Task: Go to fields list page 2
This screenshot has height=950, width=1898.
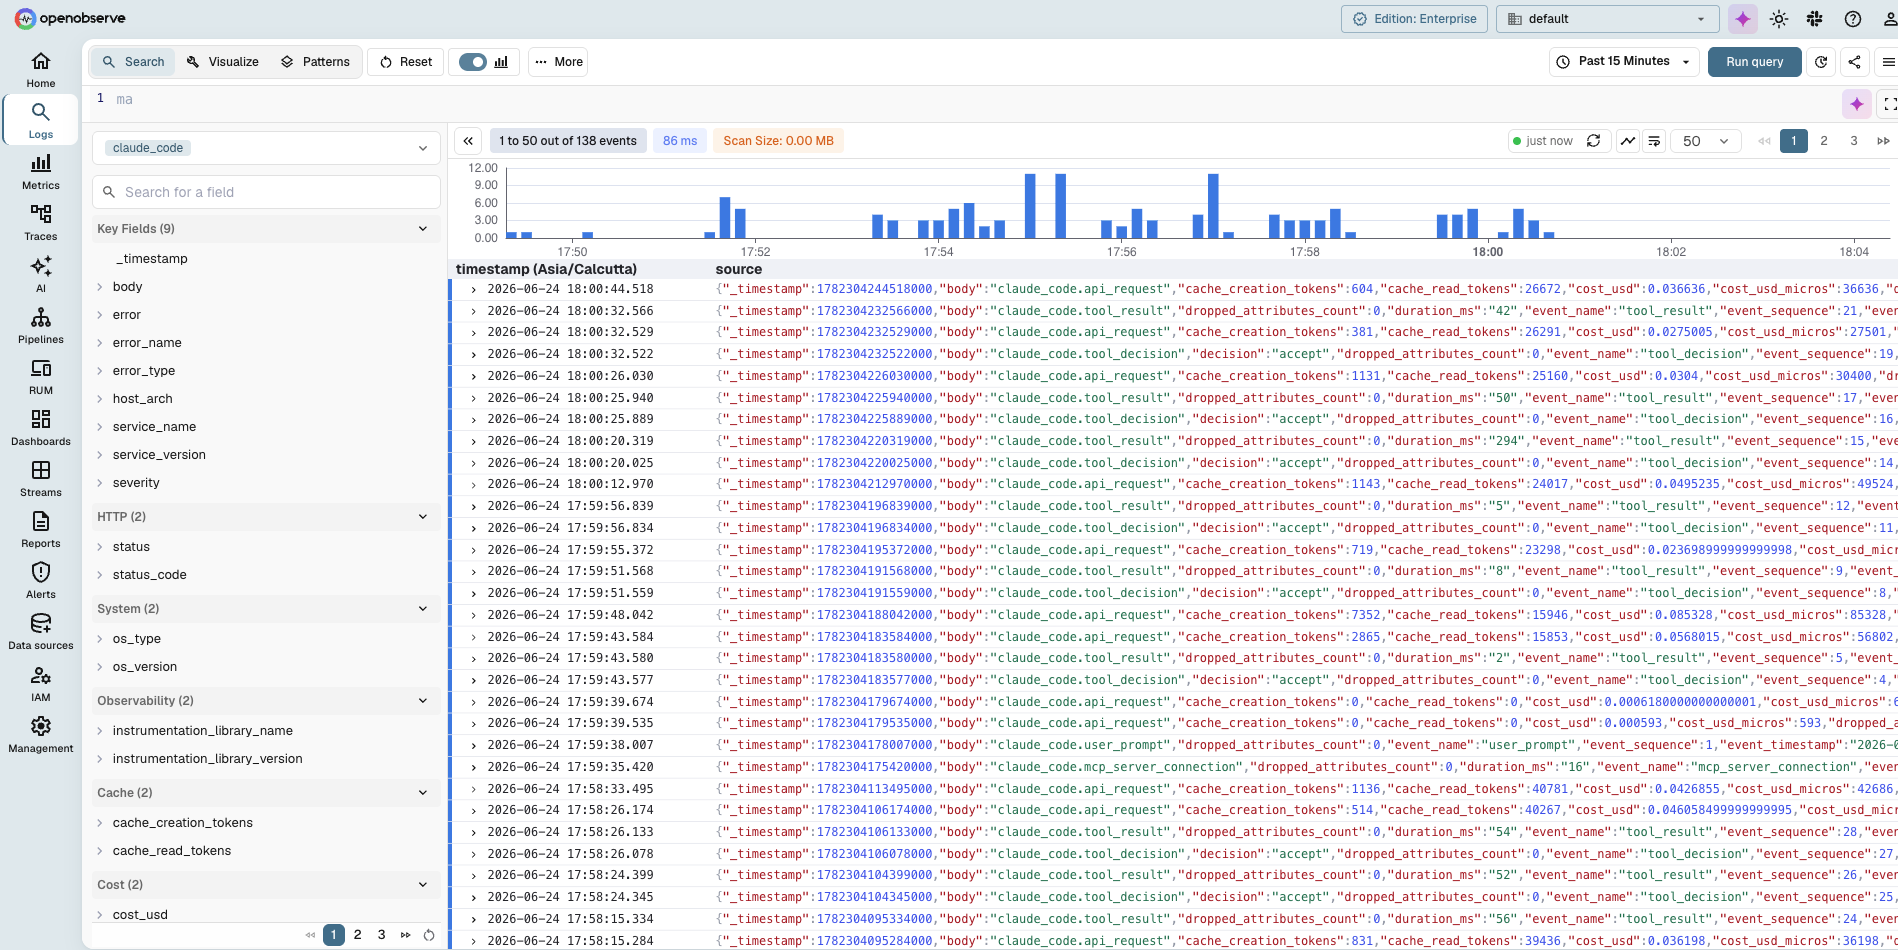Action: point(357,935)
